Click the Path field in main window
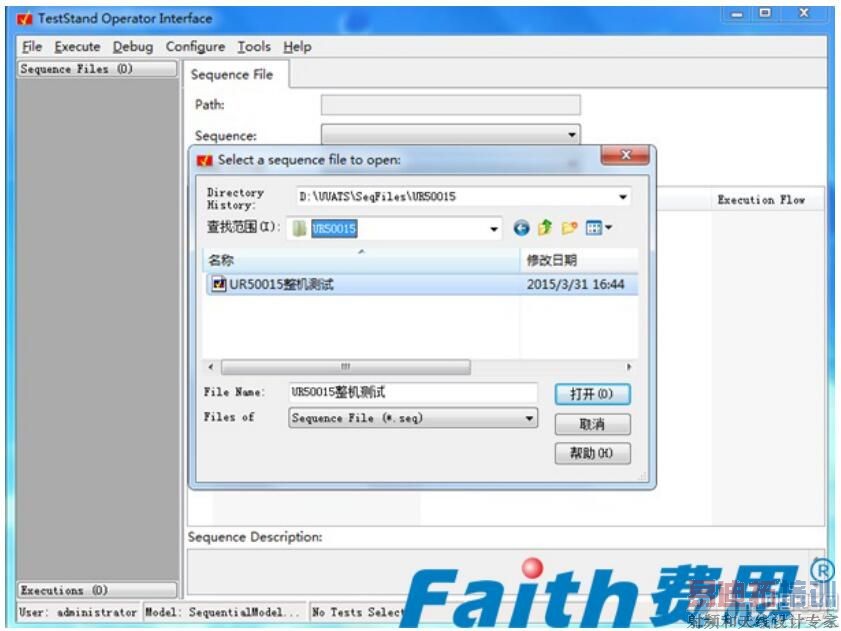 pos(451,105)
